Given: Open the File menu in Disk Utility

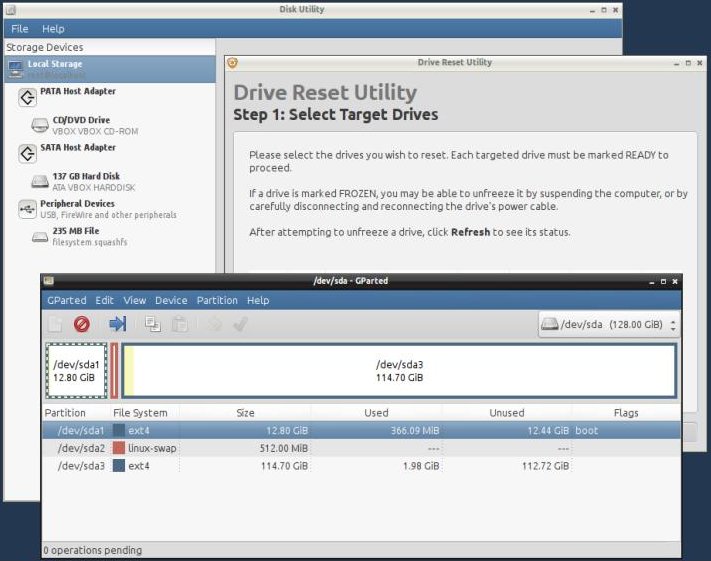Looking at the screenshot, I should tap(19, 29).
